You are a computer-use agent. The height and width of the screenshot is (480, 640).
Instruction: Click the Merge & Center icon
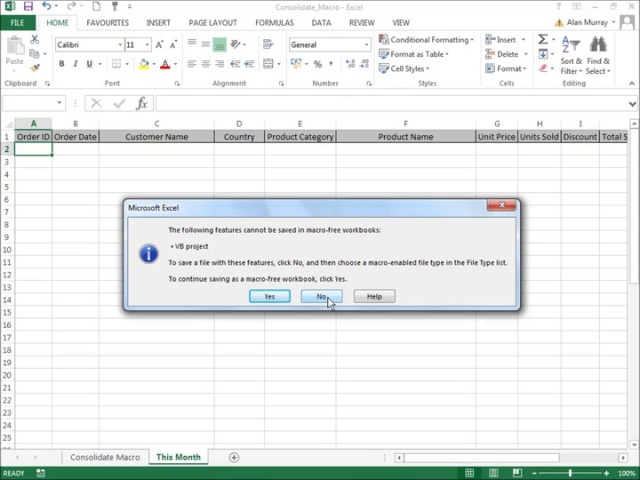coord(268,64)
